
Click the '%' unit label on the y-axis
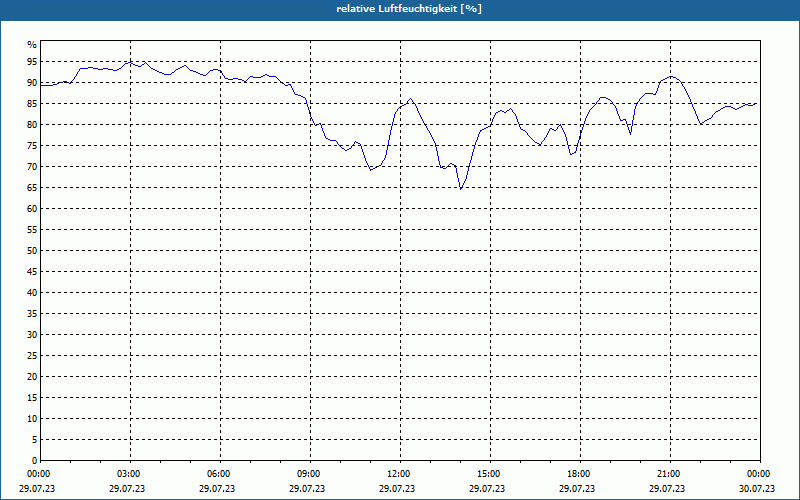coord(32,45)
